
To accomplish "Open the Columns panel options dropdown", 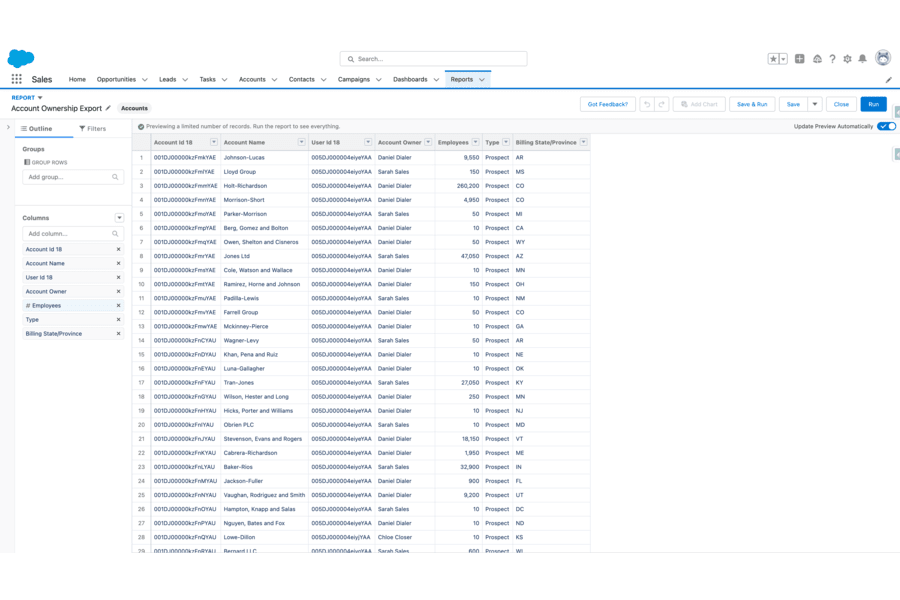I will click(x=118, y=217).
